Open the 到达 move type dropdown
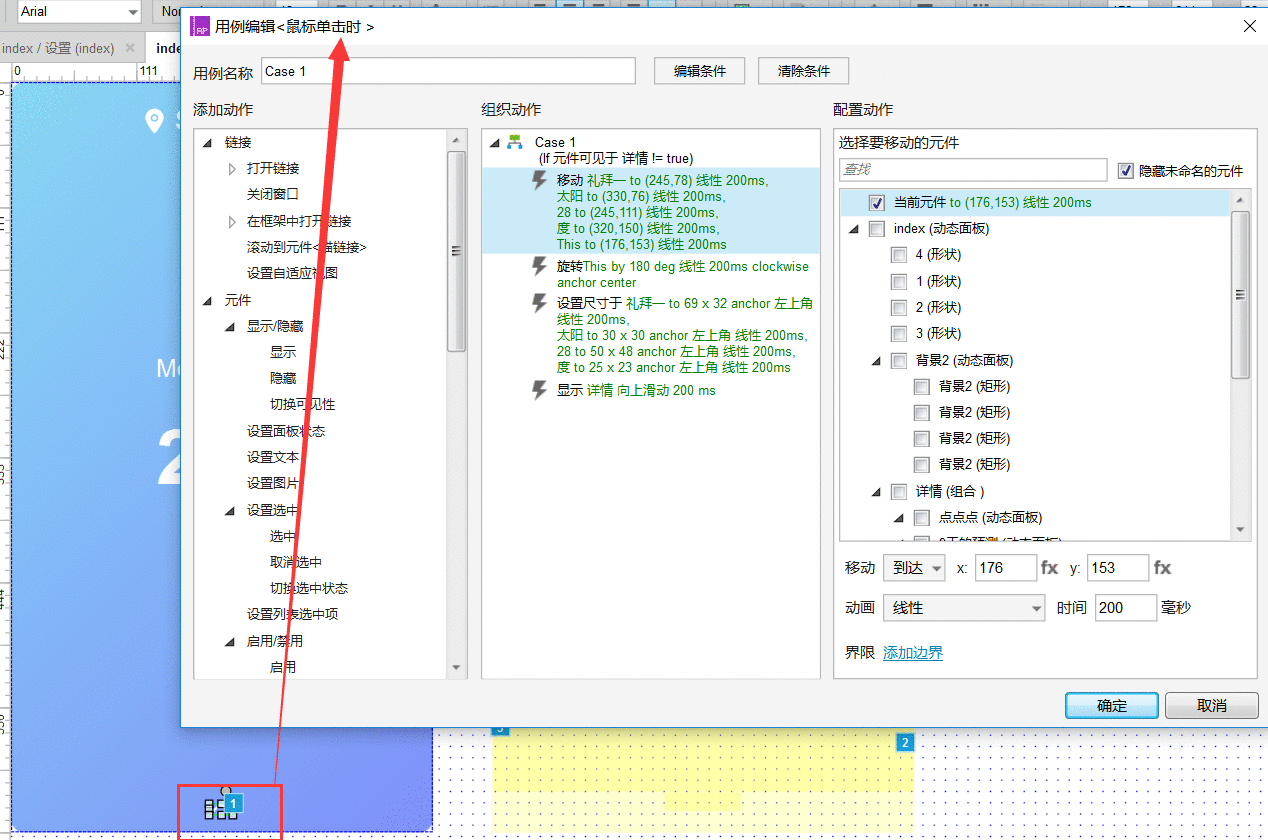Screen dimensions: 1268x840 (914, 568)
